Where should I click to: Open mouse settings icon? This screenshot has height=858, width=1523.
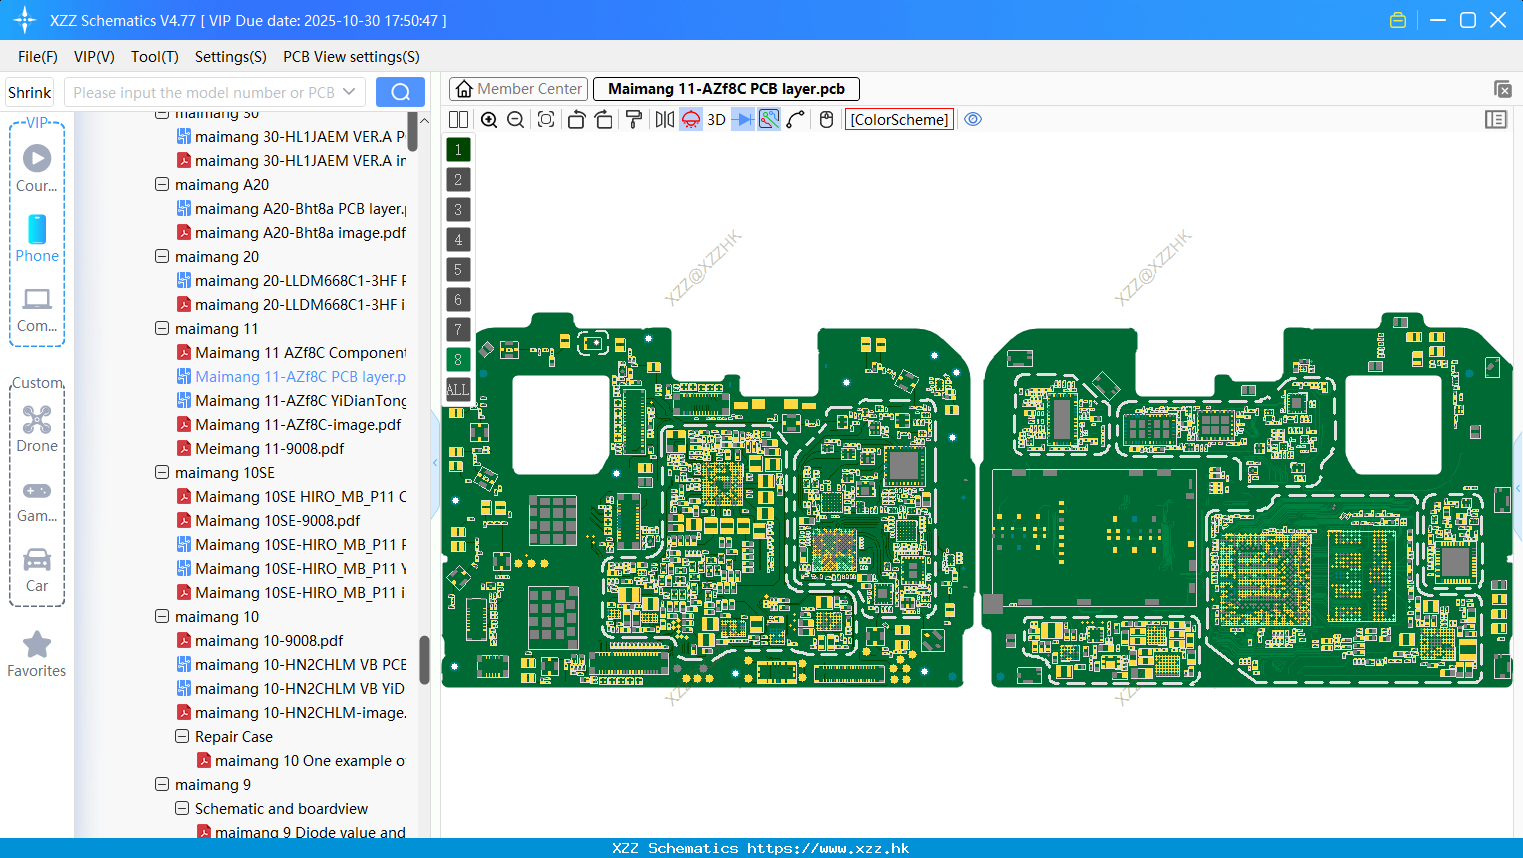(x=826, y=120)
